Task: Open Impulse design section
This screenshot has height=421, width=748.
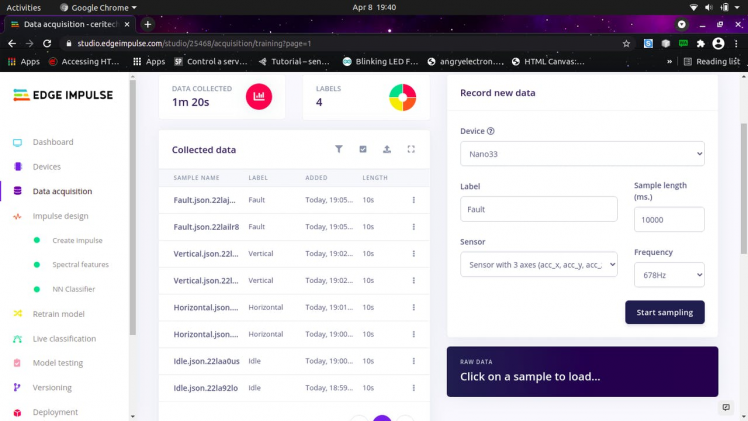Action: pos(60,216)
